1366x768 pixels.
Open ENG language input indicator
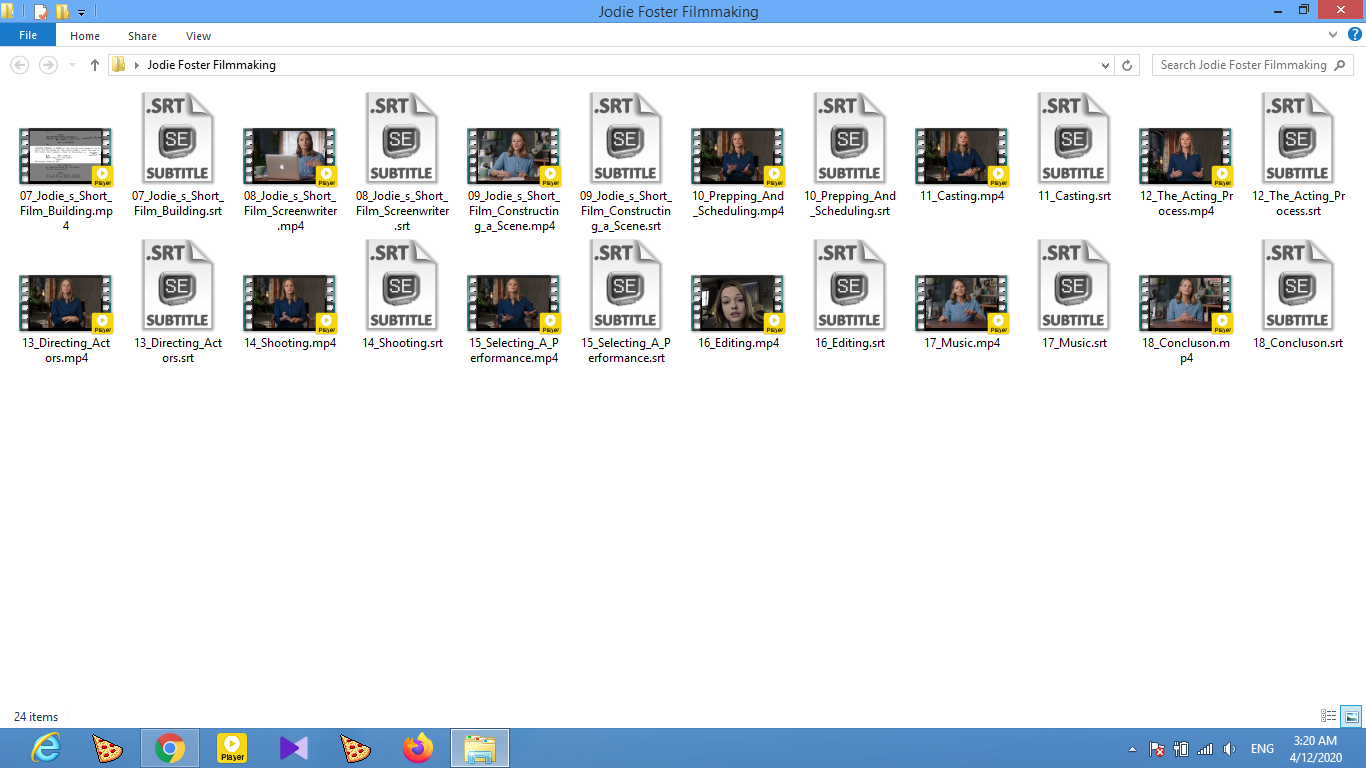tap(1262, 749)
